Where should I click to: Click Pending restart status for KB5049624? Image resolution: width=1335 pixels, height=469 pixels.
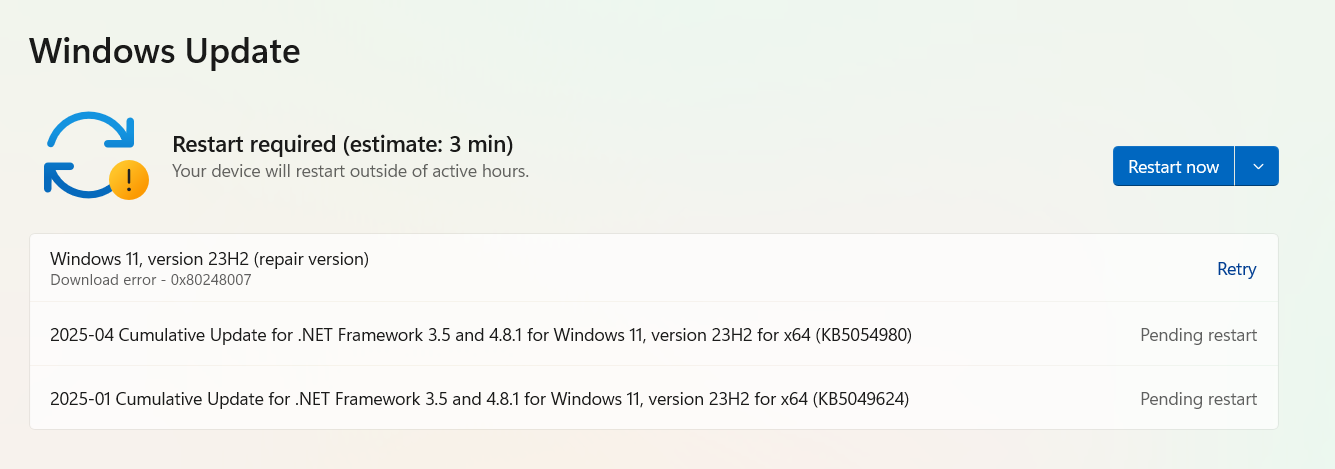[x=1198, y=399]
